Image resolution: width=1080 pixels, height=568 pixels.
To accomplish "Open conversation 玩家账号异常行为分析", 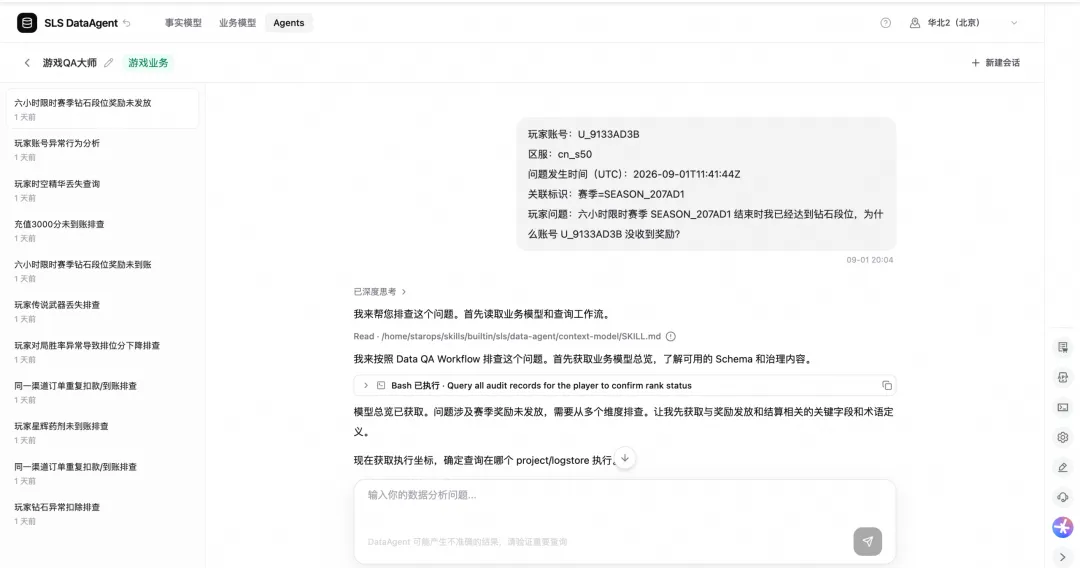I will [103, 149].
